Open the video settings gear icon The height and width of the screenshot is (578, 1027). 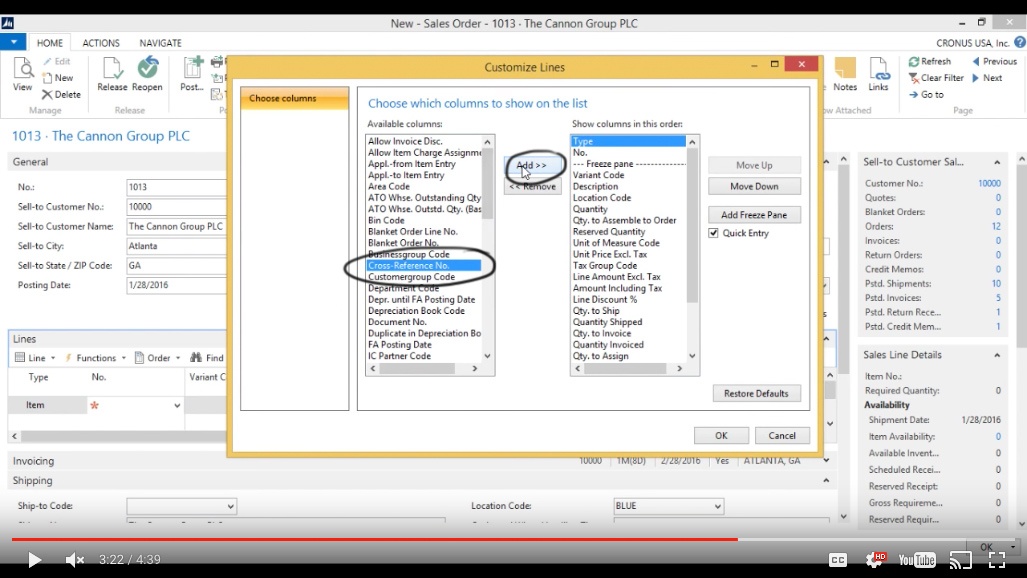[x=876, y=560]
